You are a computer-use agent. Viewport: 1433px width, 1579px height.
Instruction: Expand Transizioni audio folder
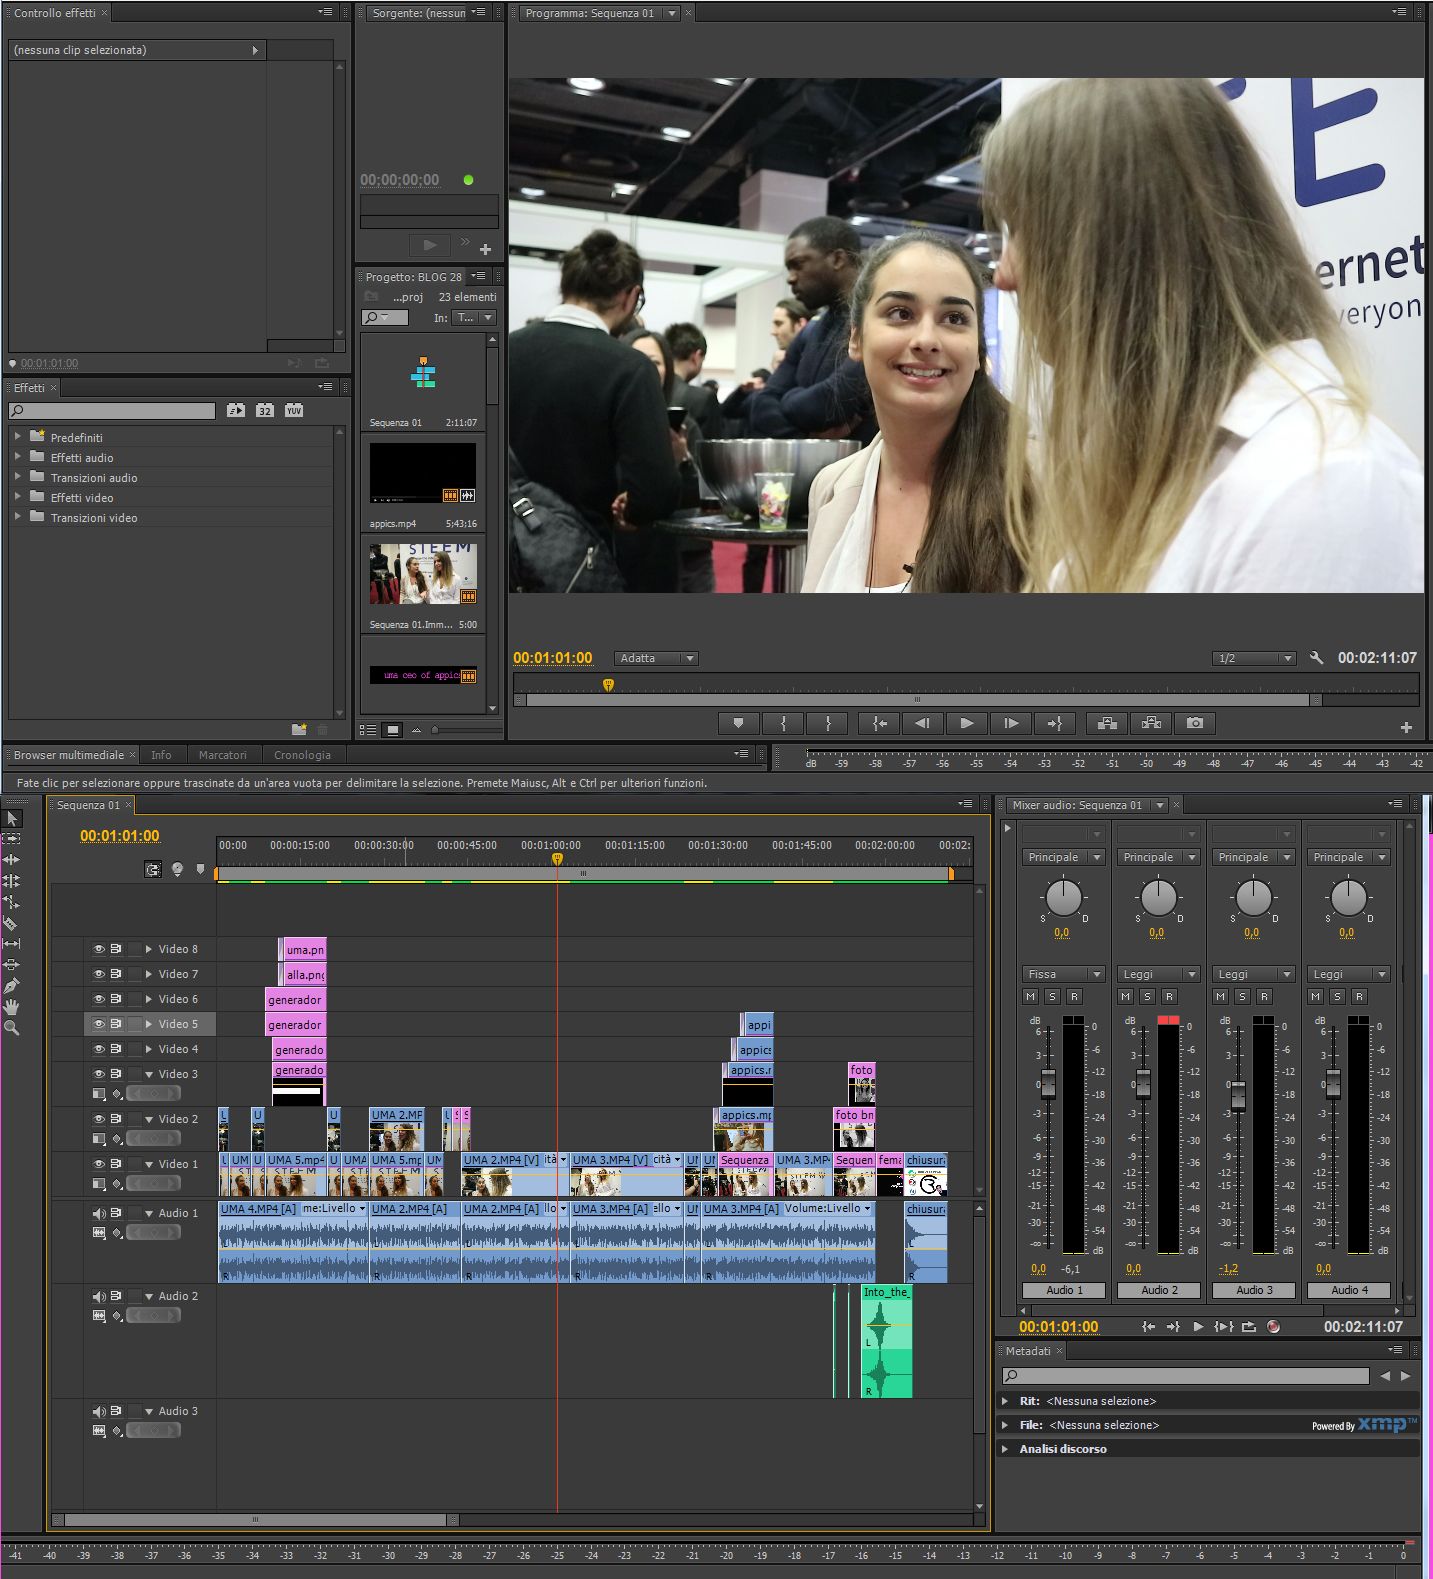18,477
